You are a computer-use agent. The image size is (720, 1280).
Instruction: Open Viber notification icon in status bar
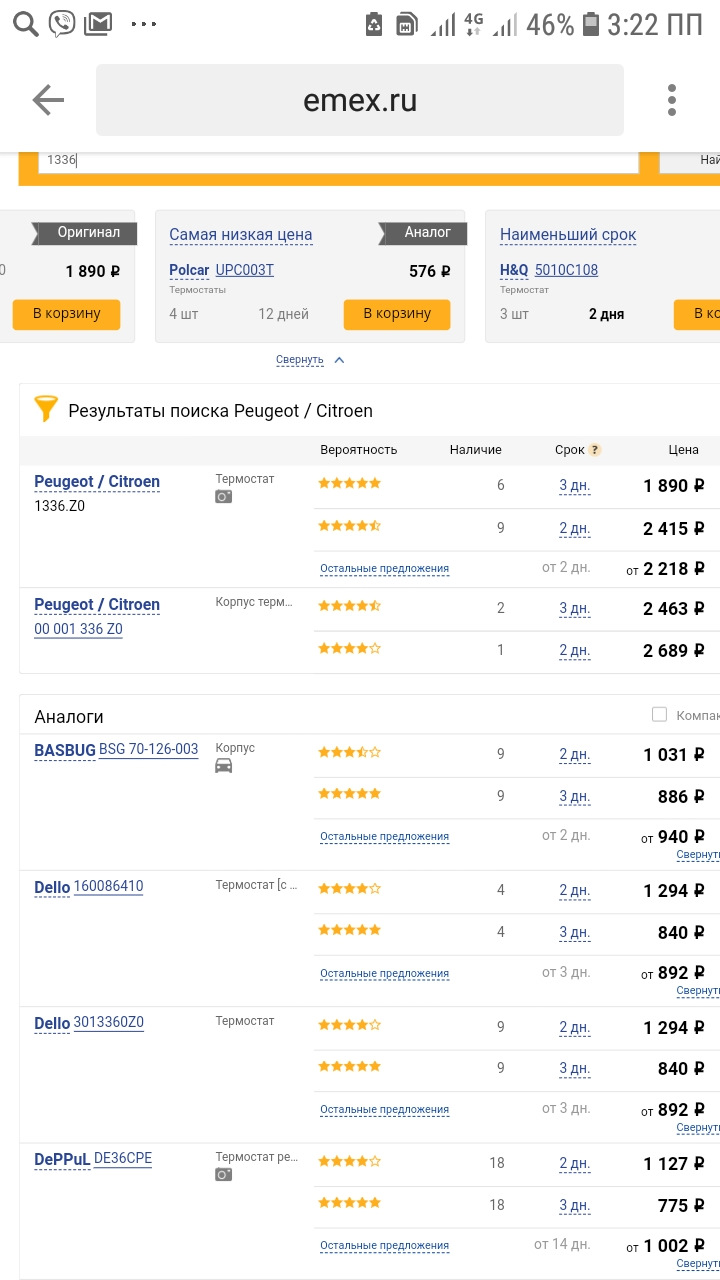(x=62, y=23)
